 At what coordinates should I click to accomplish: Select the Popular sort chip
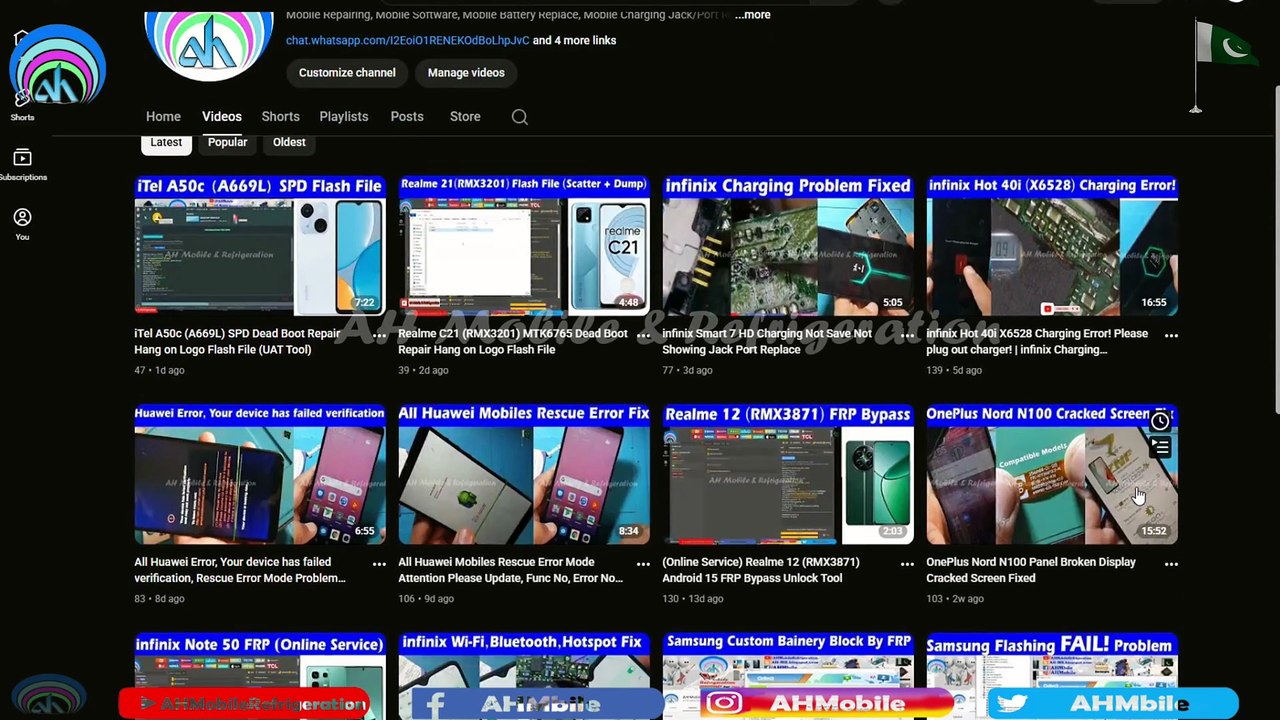click(x=227, y=142)
